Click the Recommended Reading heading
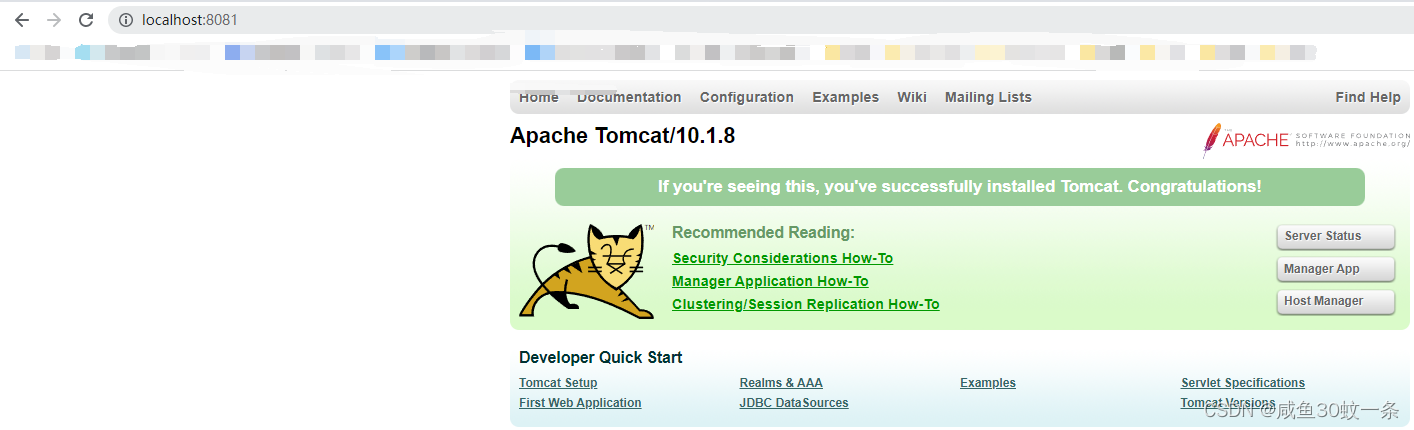The width and height of the screenshot is (1414, 430). (763, 233)
